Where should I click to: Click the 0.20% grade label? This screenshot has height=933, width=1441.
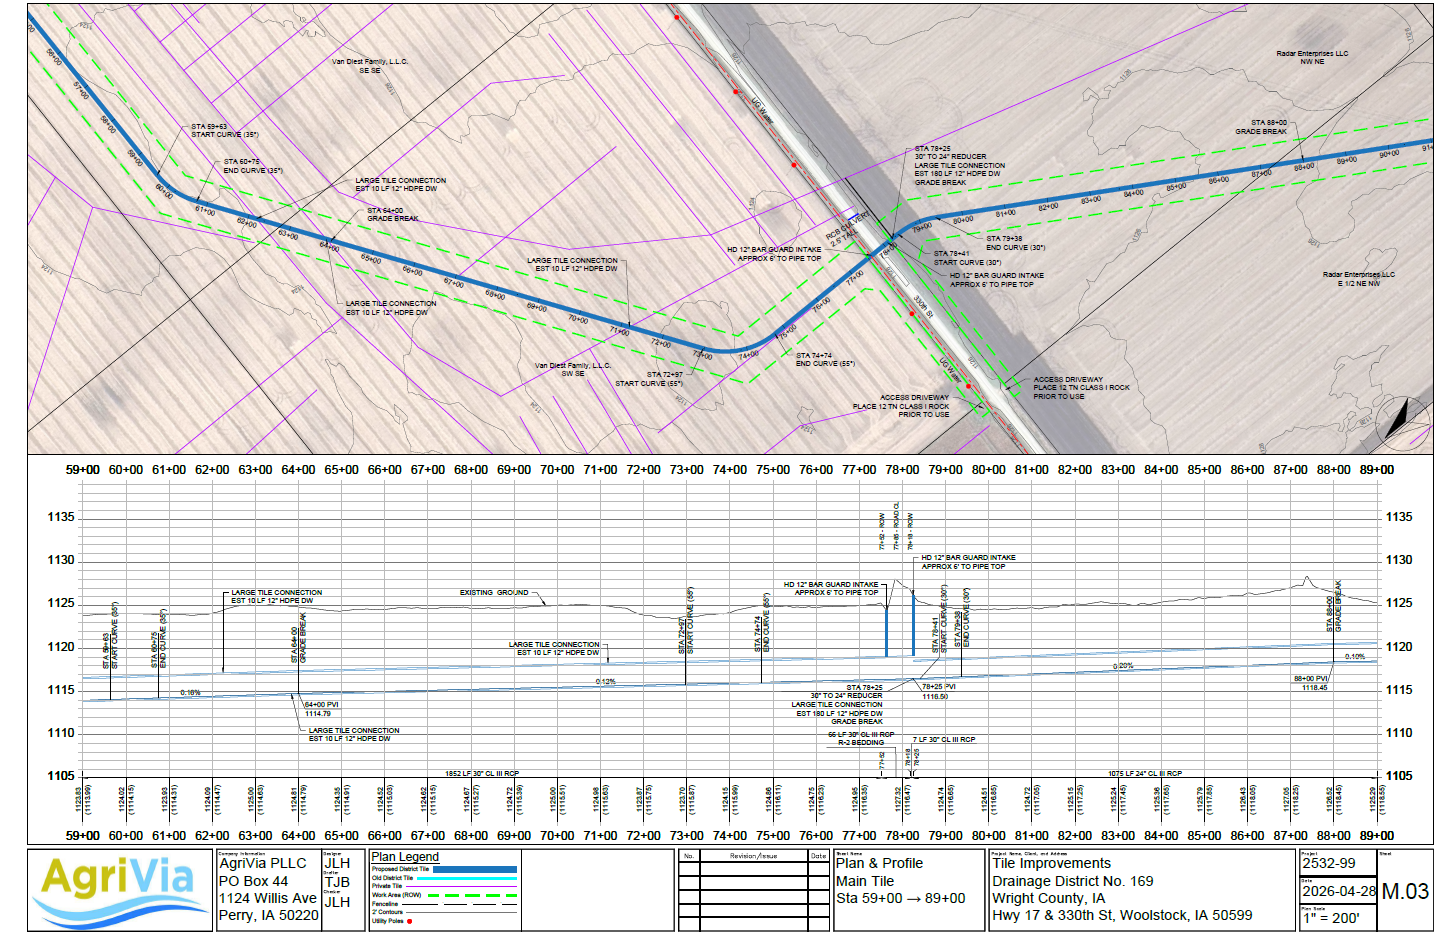pos(1123,666)
